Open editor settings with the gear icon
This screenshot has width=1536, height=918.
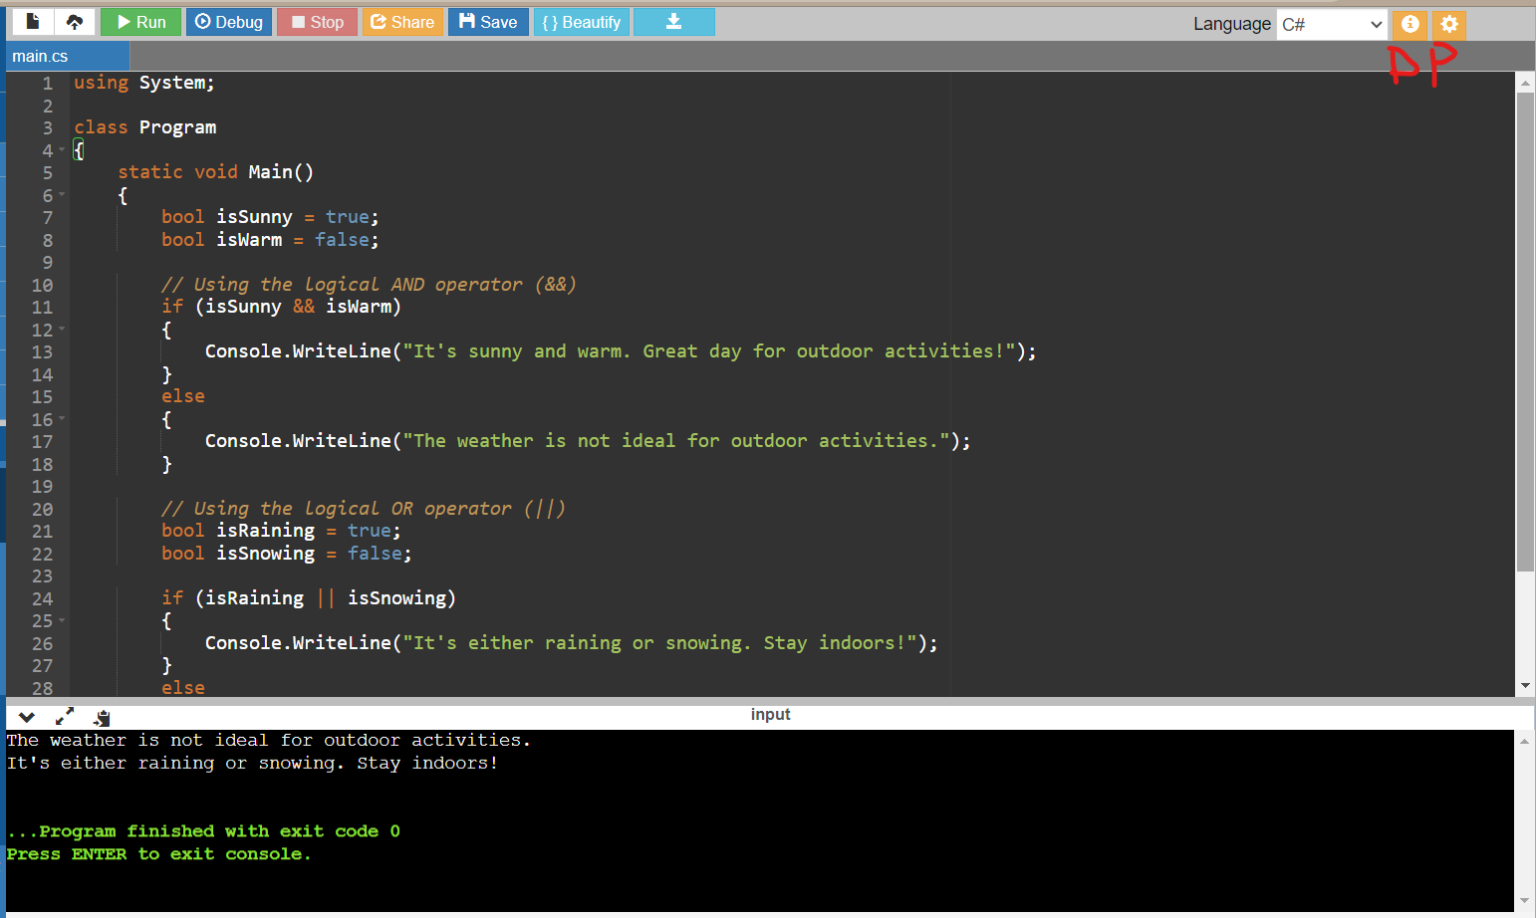tap(1449, 24)
